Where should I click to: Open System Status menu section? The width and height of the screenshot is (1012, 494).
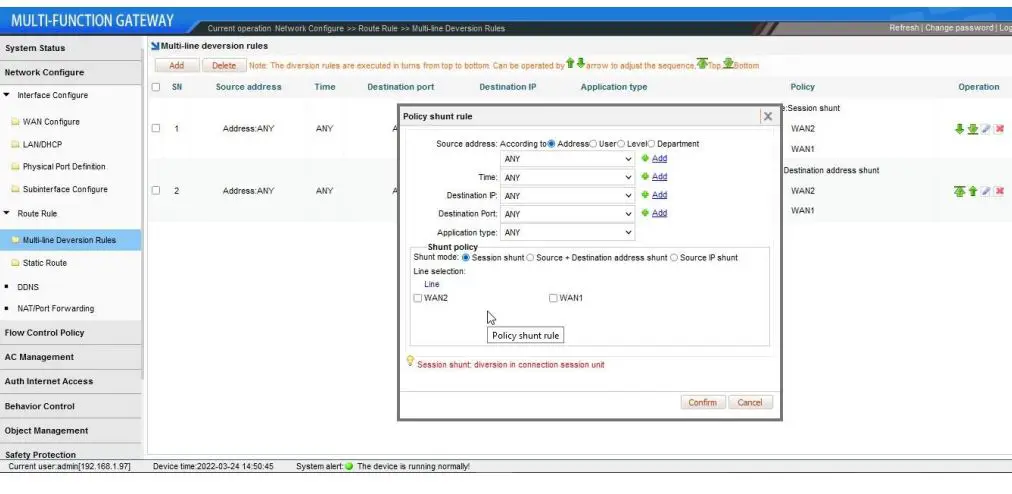70,48
